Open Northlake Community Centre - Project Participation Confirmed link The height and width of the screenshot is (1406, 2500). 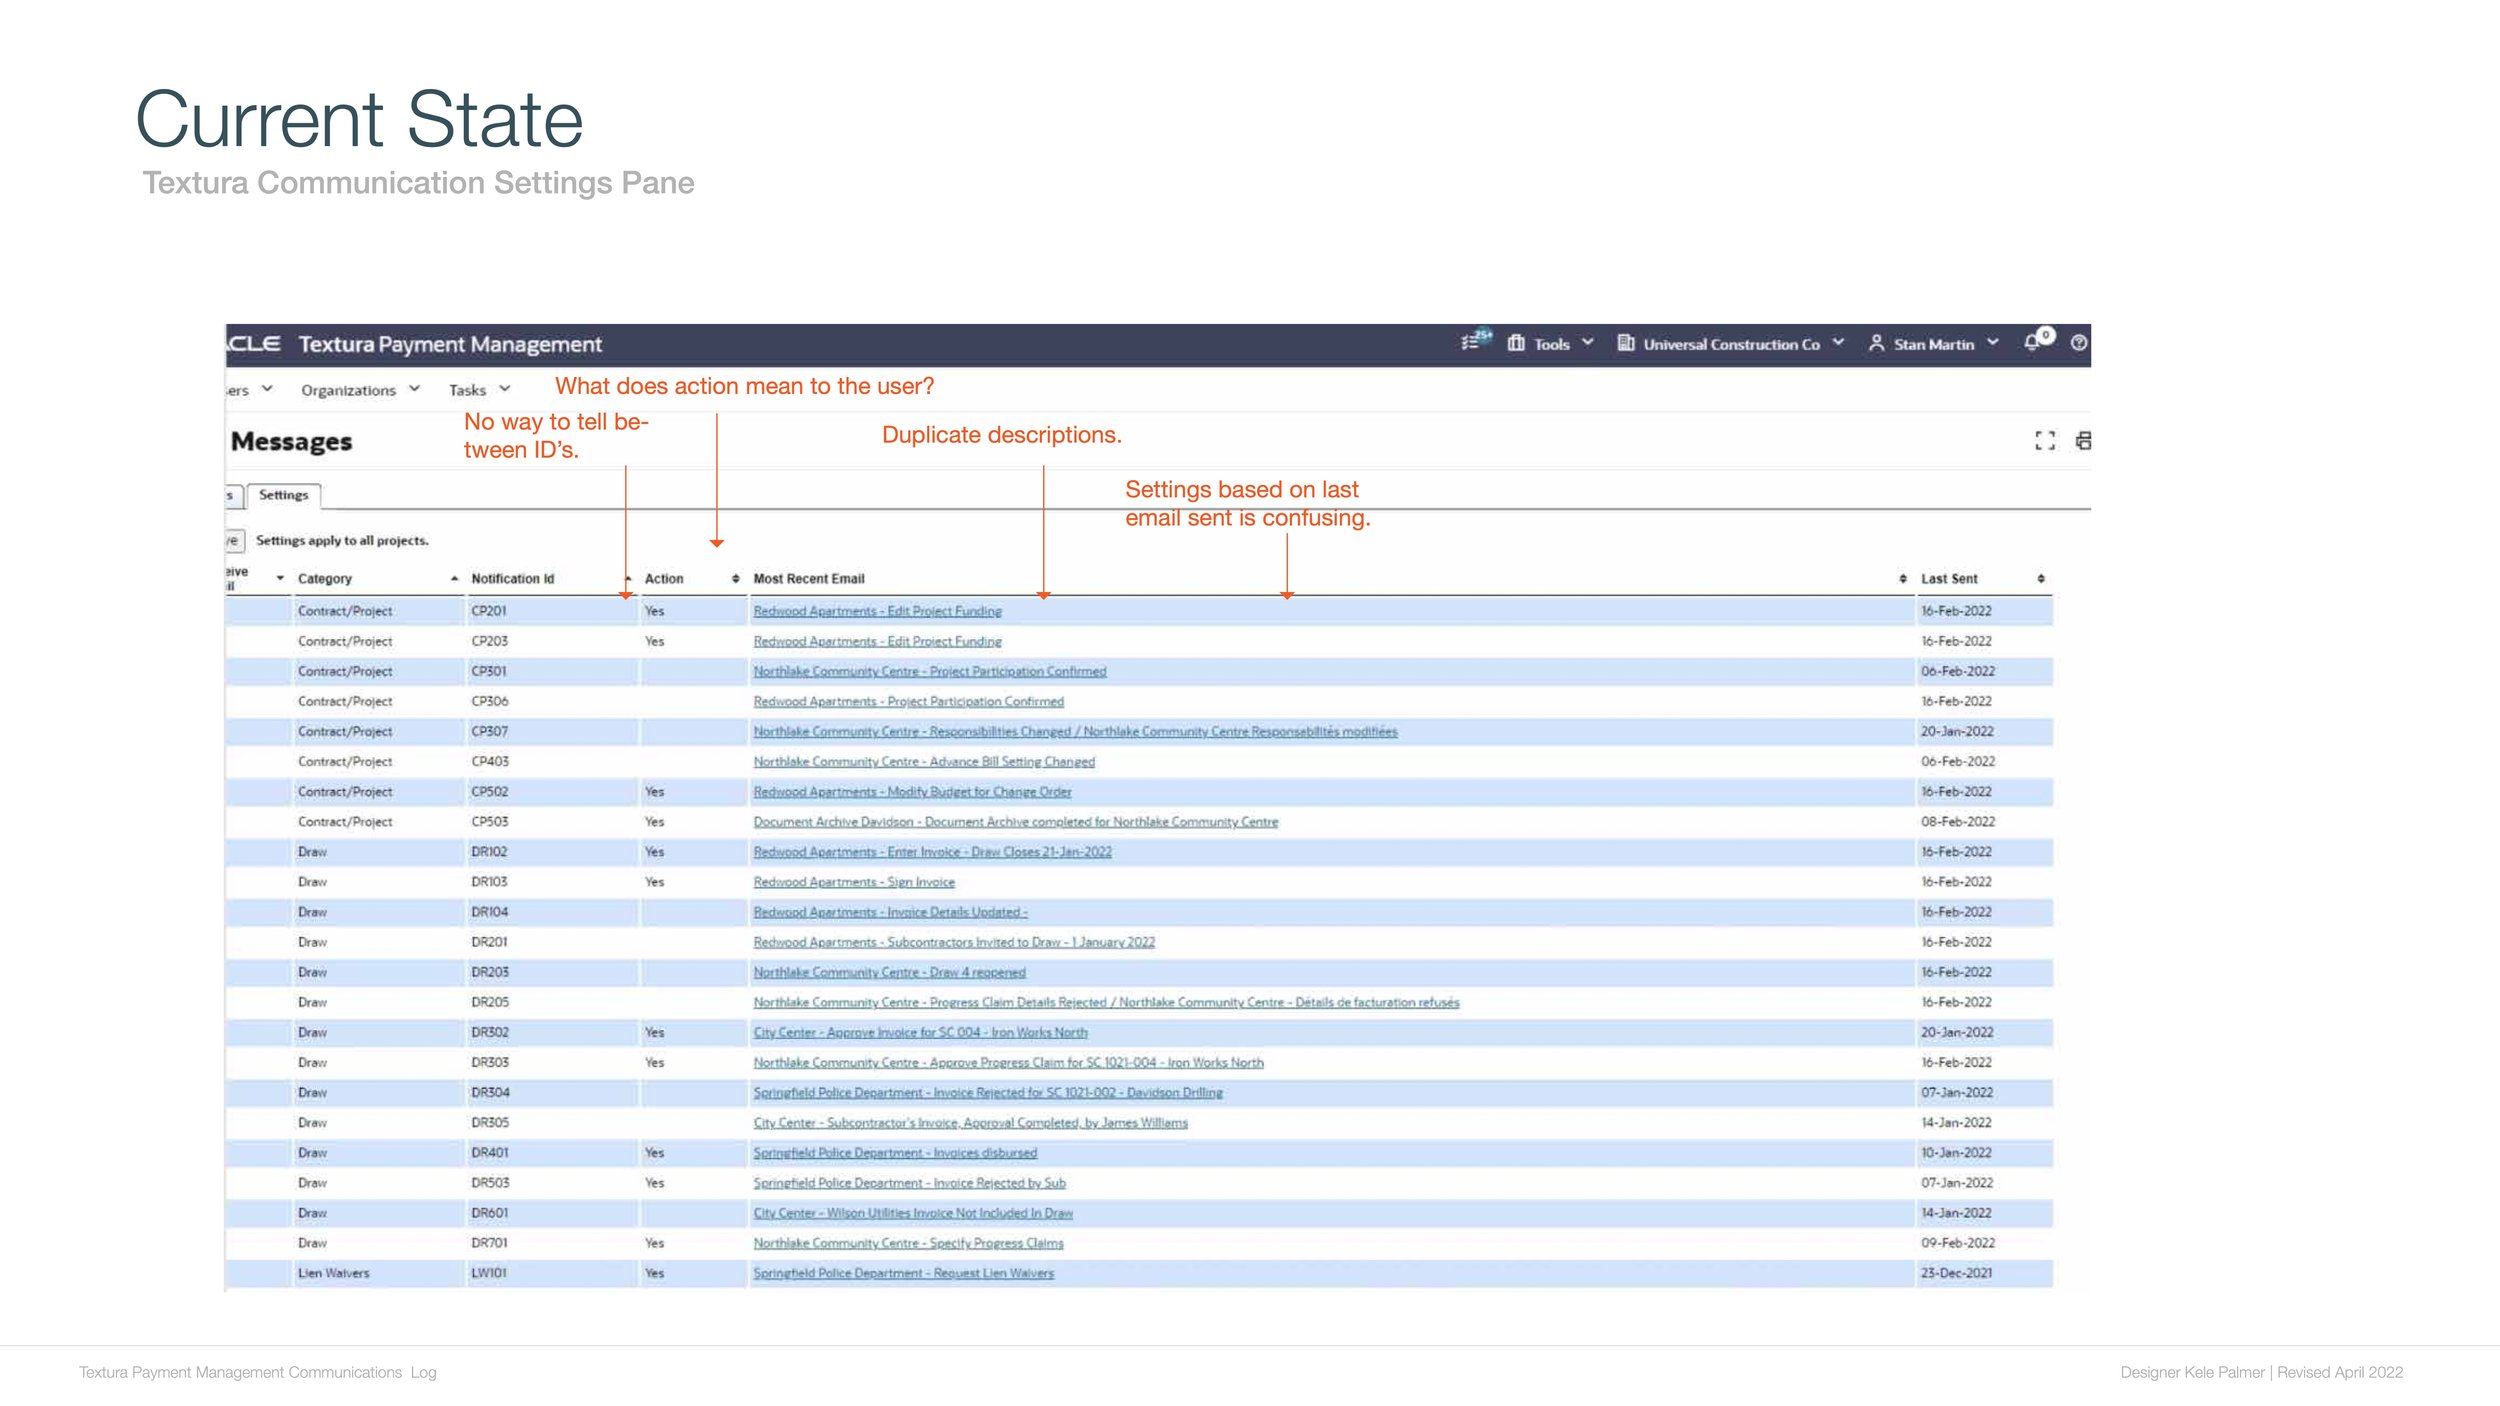click(929, 671)
